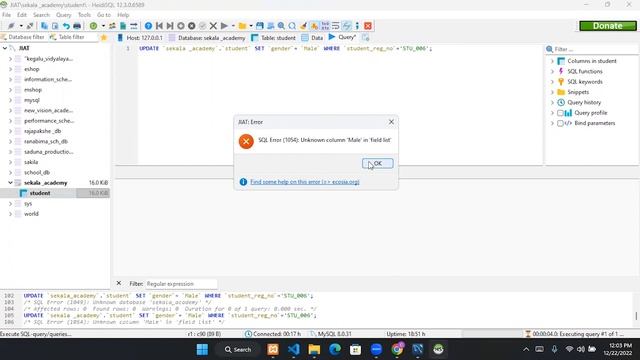Save the query with floppy disk icon
This screenshot has height=360, width=640.
[260, 26]
